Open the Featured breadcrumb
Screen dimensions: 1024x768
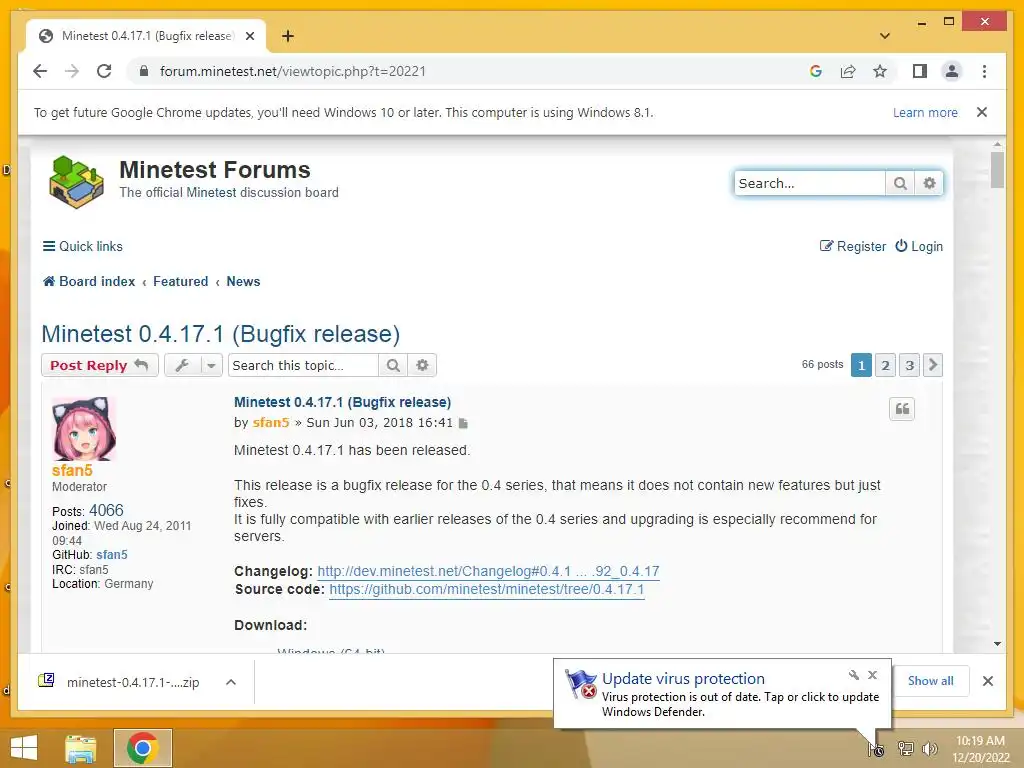click(180, 281)
